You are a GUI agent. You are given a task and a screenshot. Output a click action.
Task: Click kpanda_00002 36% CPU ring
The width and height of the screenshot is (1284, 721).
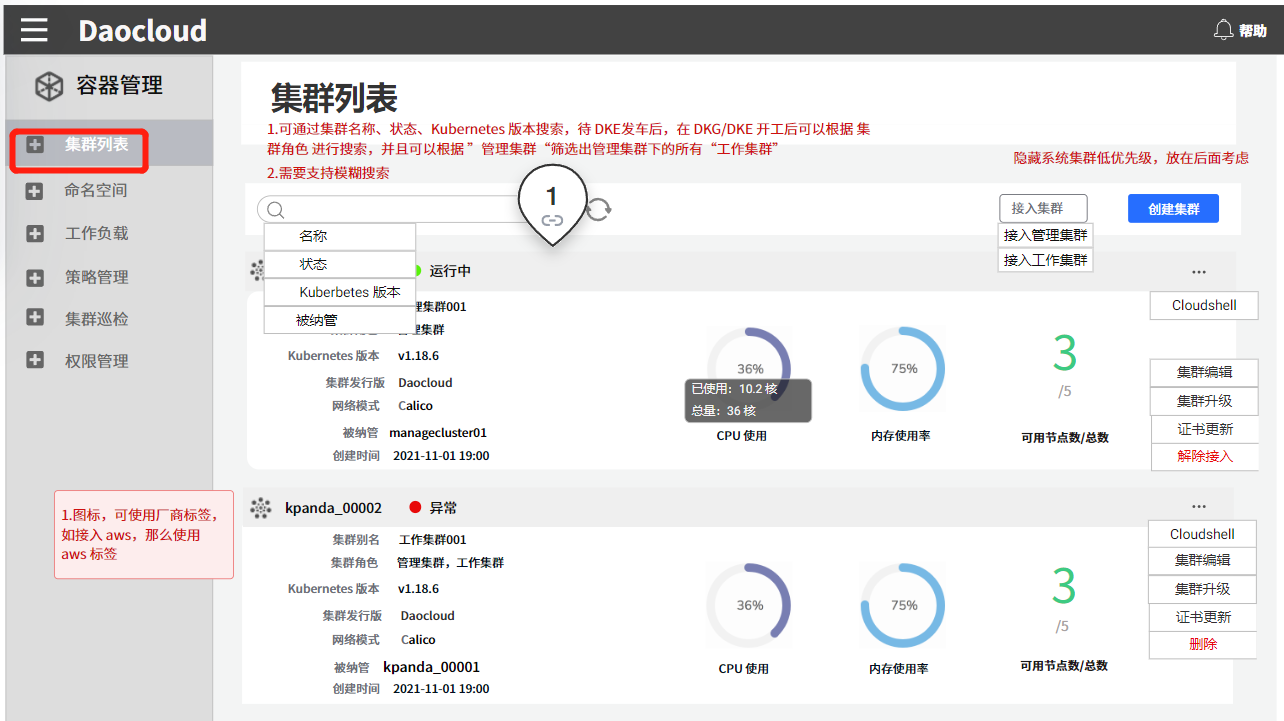pos(749,605)
